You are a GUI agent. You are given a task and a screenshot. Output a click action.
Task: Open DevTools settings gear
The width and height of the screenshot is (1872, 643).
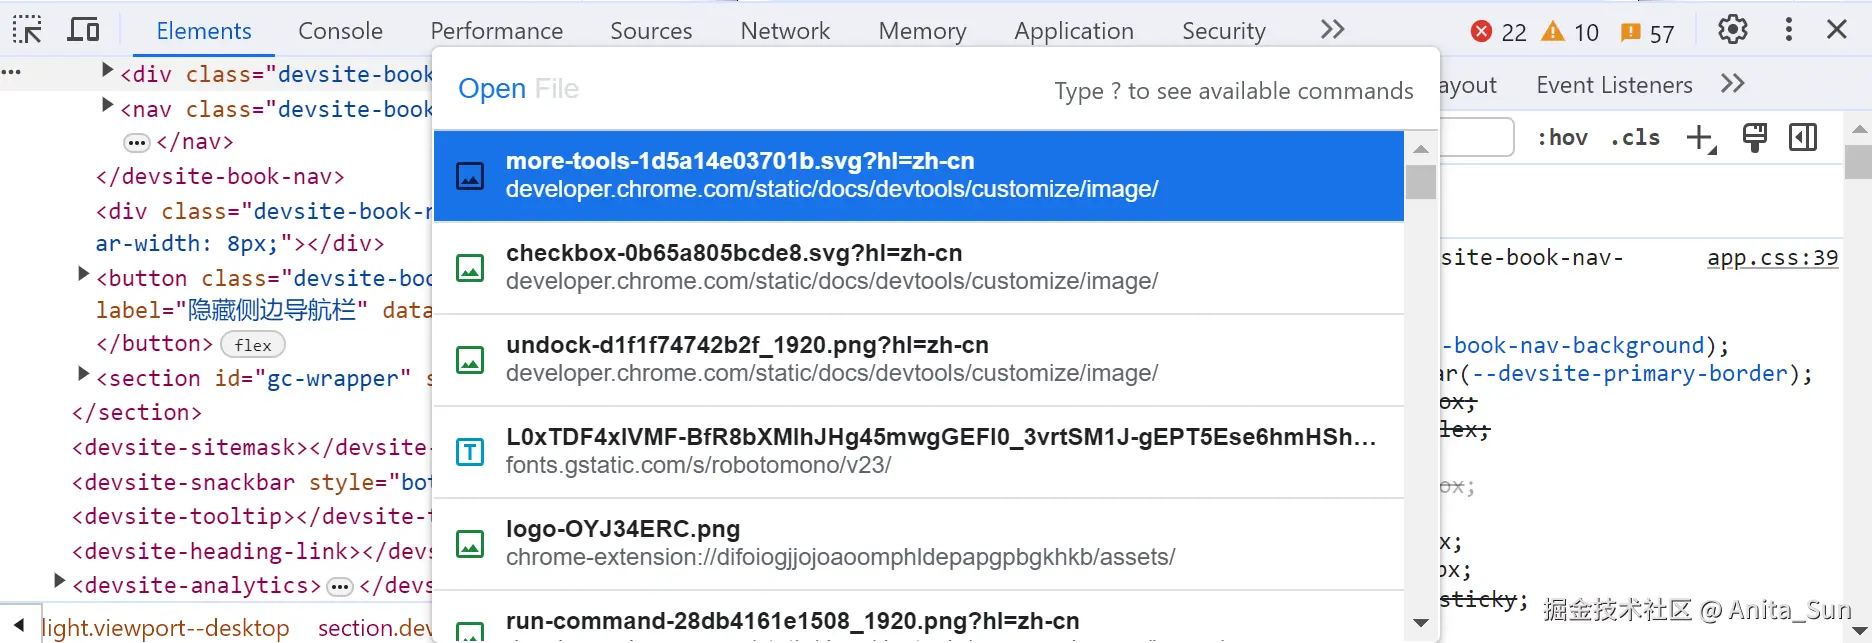pyautogui.click(x=1732, y=31)
